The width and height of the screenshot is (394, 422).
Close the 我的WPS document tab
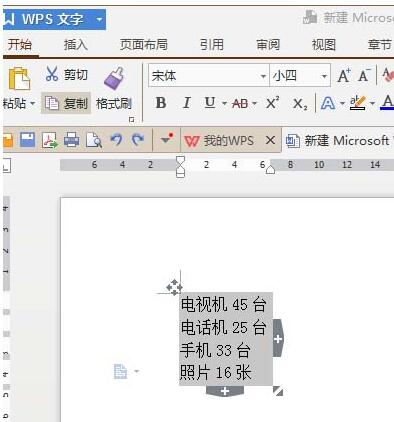[x=270, y=140]
